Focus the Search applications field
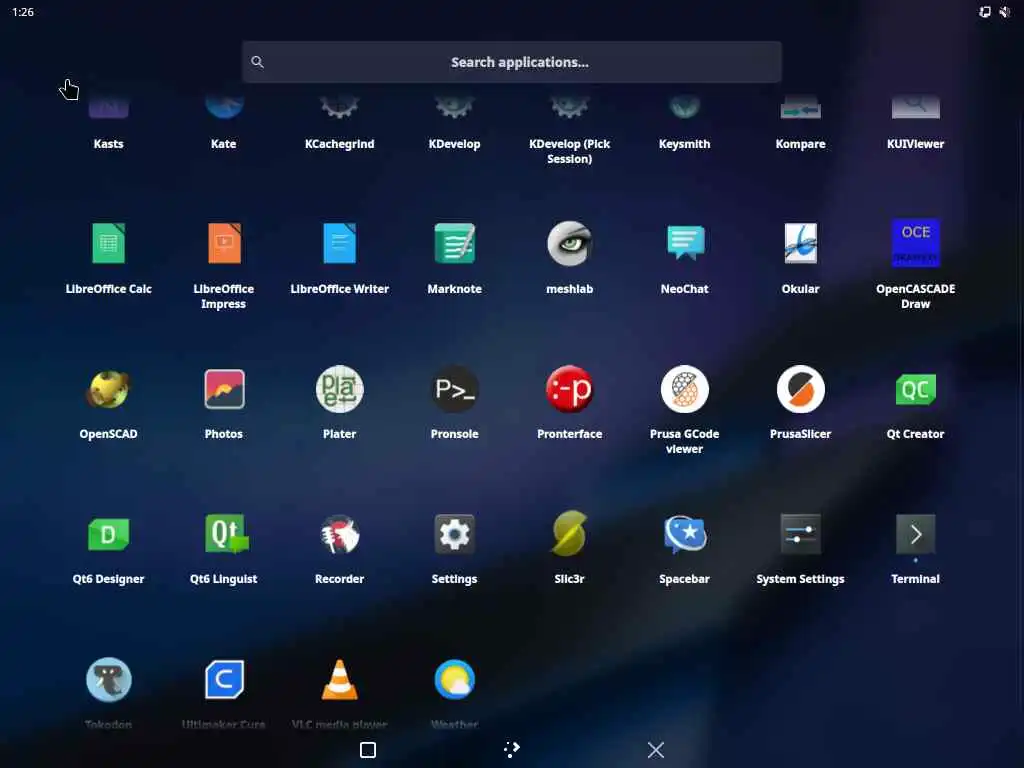The width and height of the screenshot is (1024, 768). (x=512, y=62)
